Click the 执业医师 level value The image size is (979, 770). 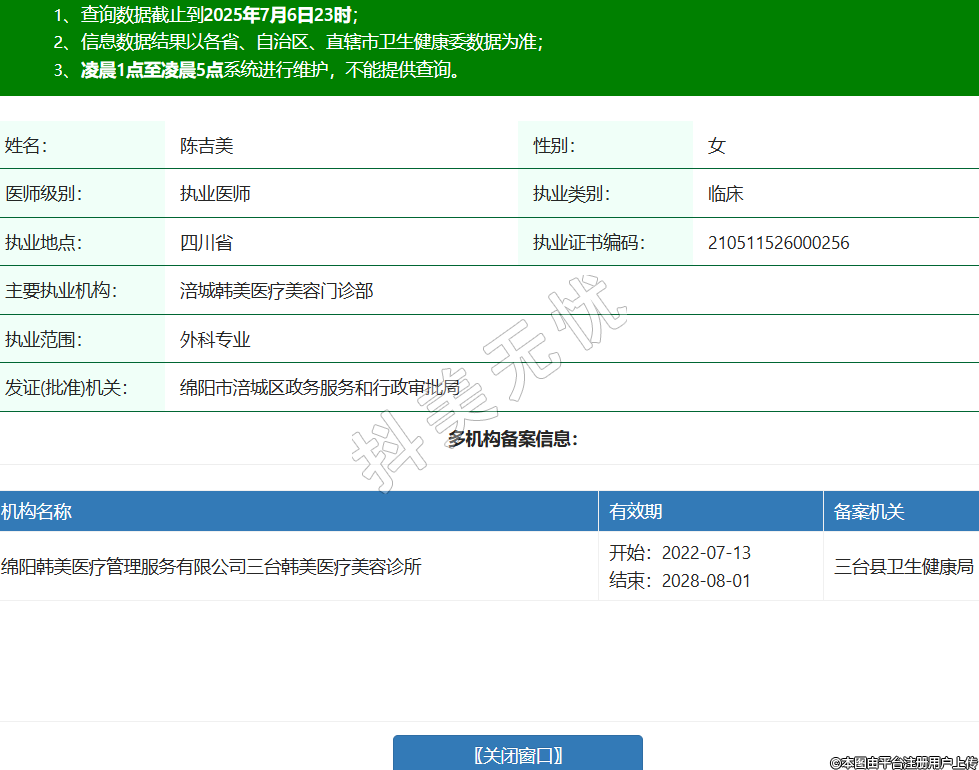click(x=215, y=194)
